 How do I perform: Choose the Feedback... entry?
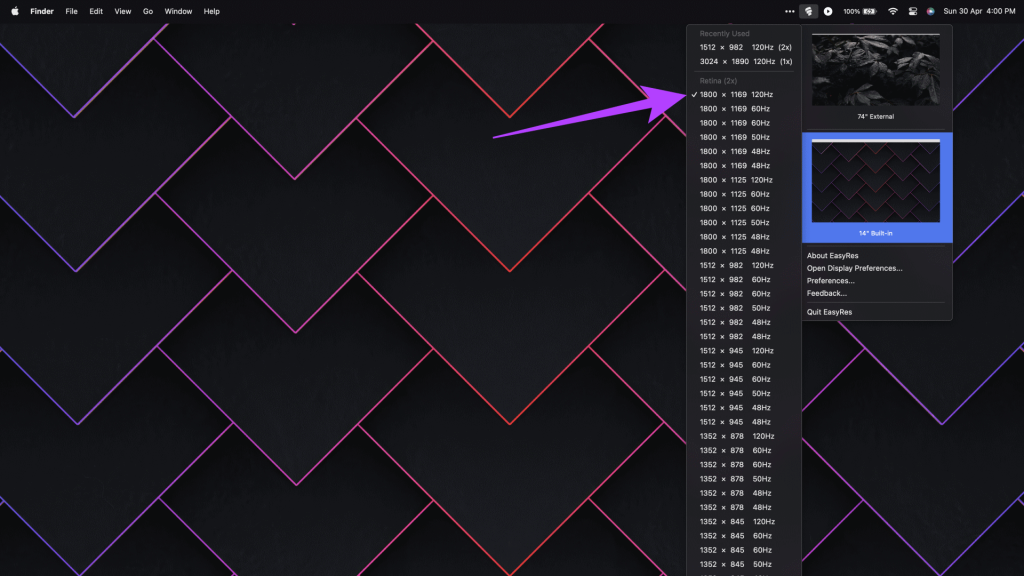[x=826, y=293]
